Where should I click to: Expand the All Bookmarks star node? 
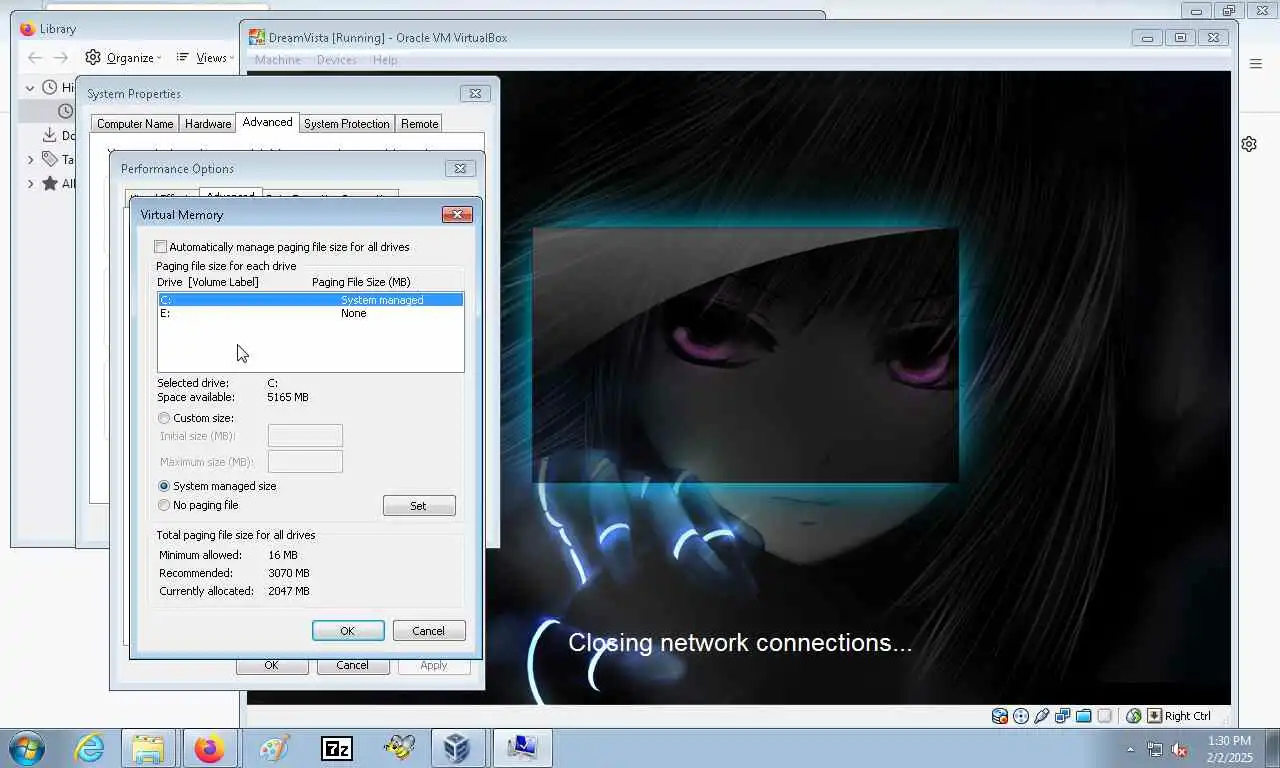pyautogui.click(x=30, y=184)
